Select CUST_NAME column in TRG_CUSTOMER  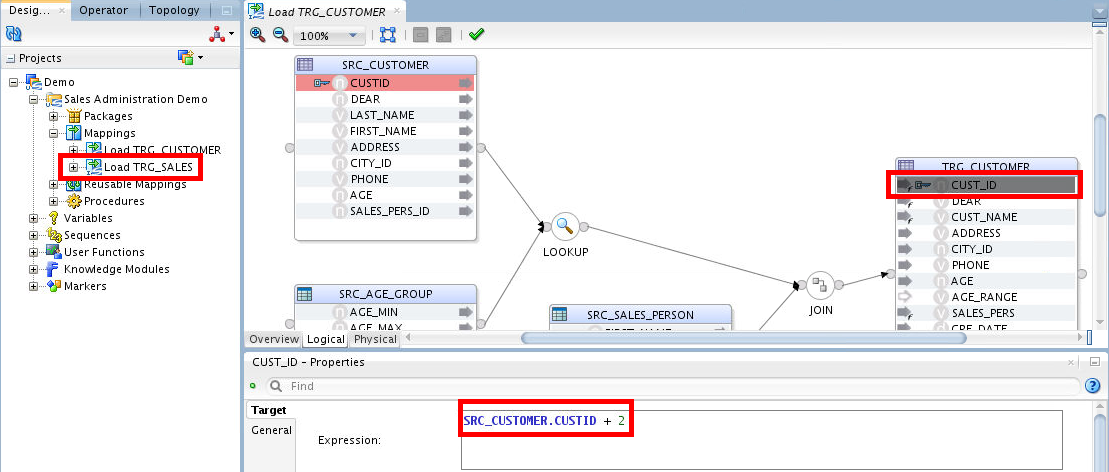(987, 217)
